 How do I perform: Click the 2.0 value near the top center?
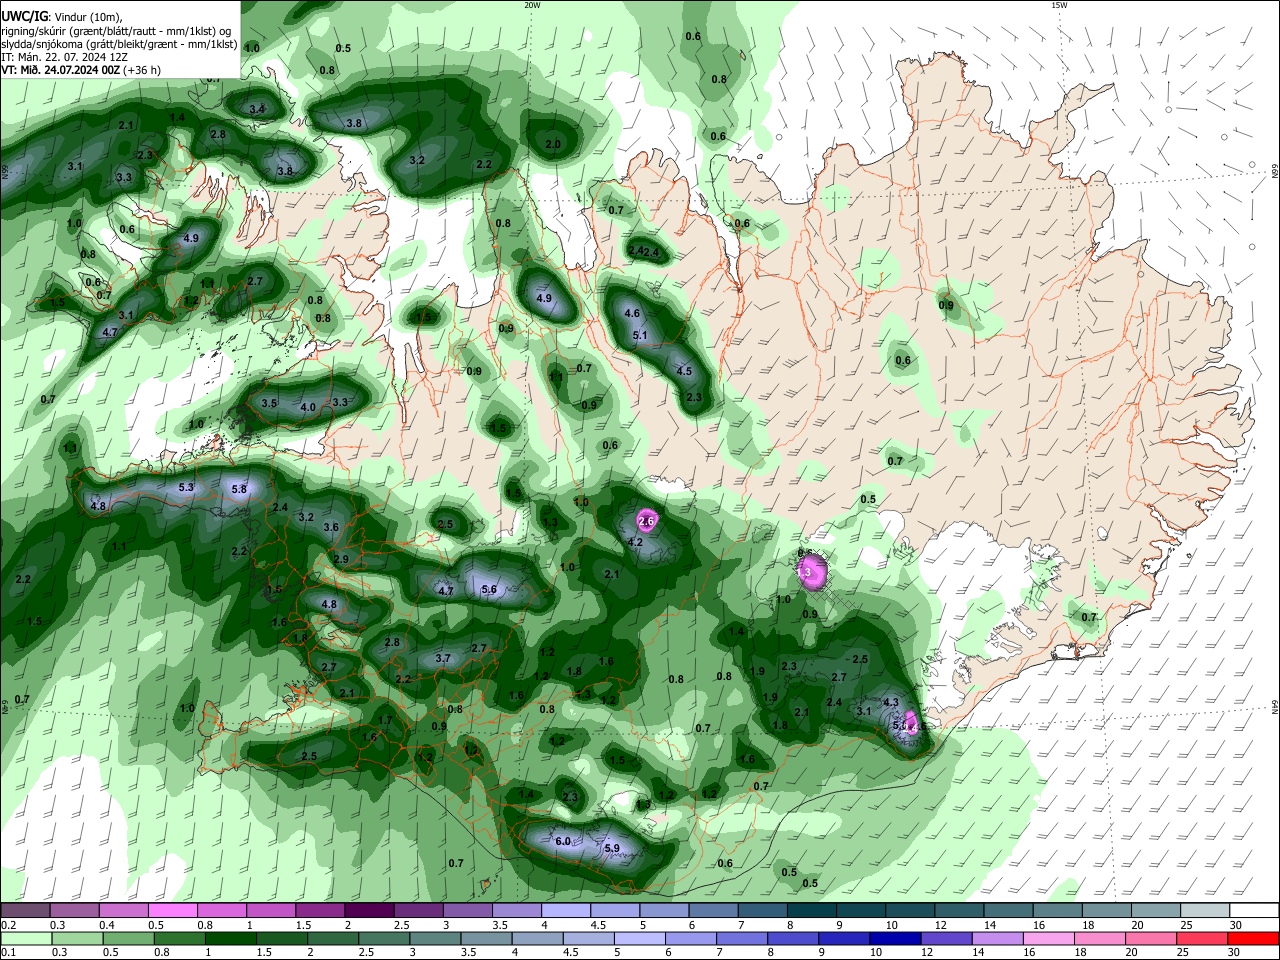[553, 144]
